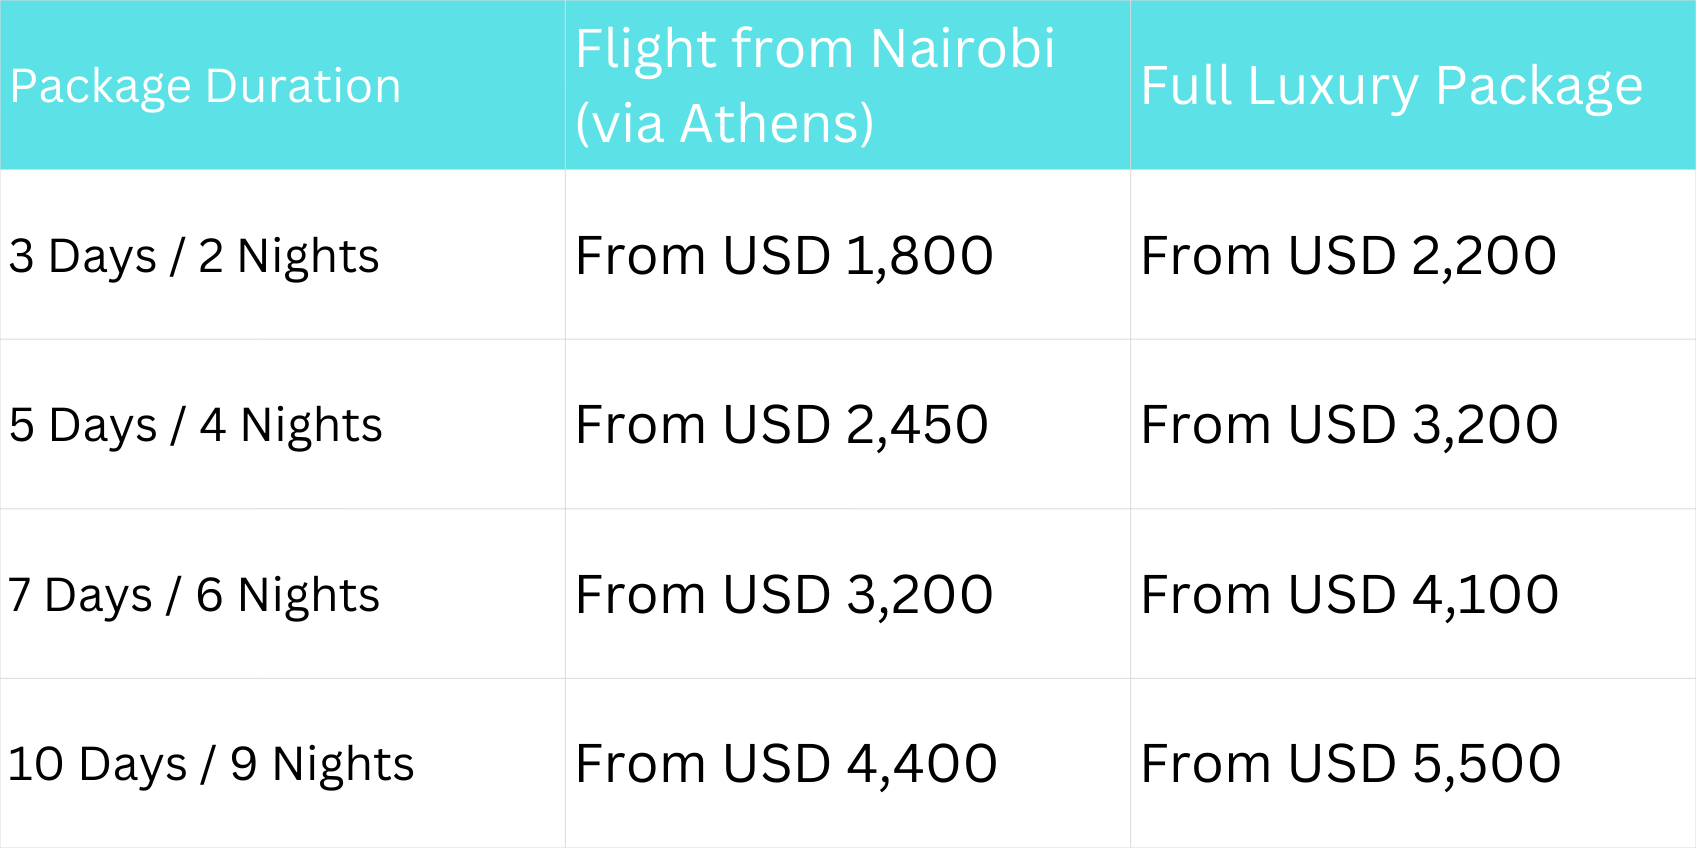Click the "3 Days" text

[82, 256]
